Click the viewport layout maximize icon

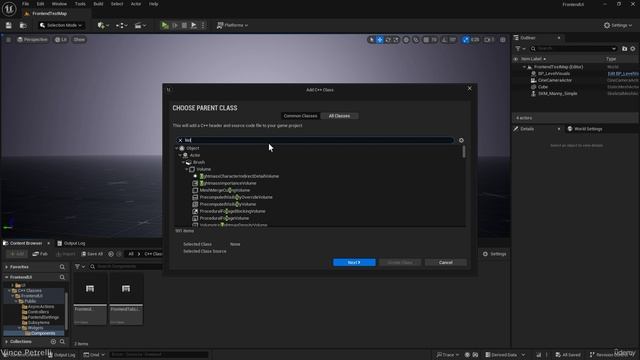click(503, 40)
